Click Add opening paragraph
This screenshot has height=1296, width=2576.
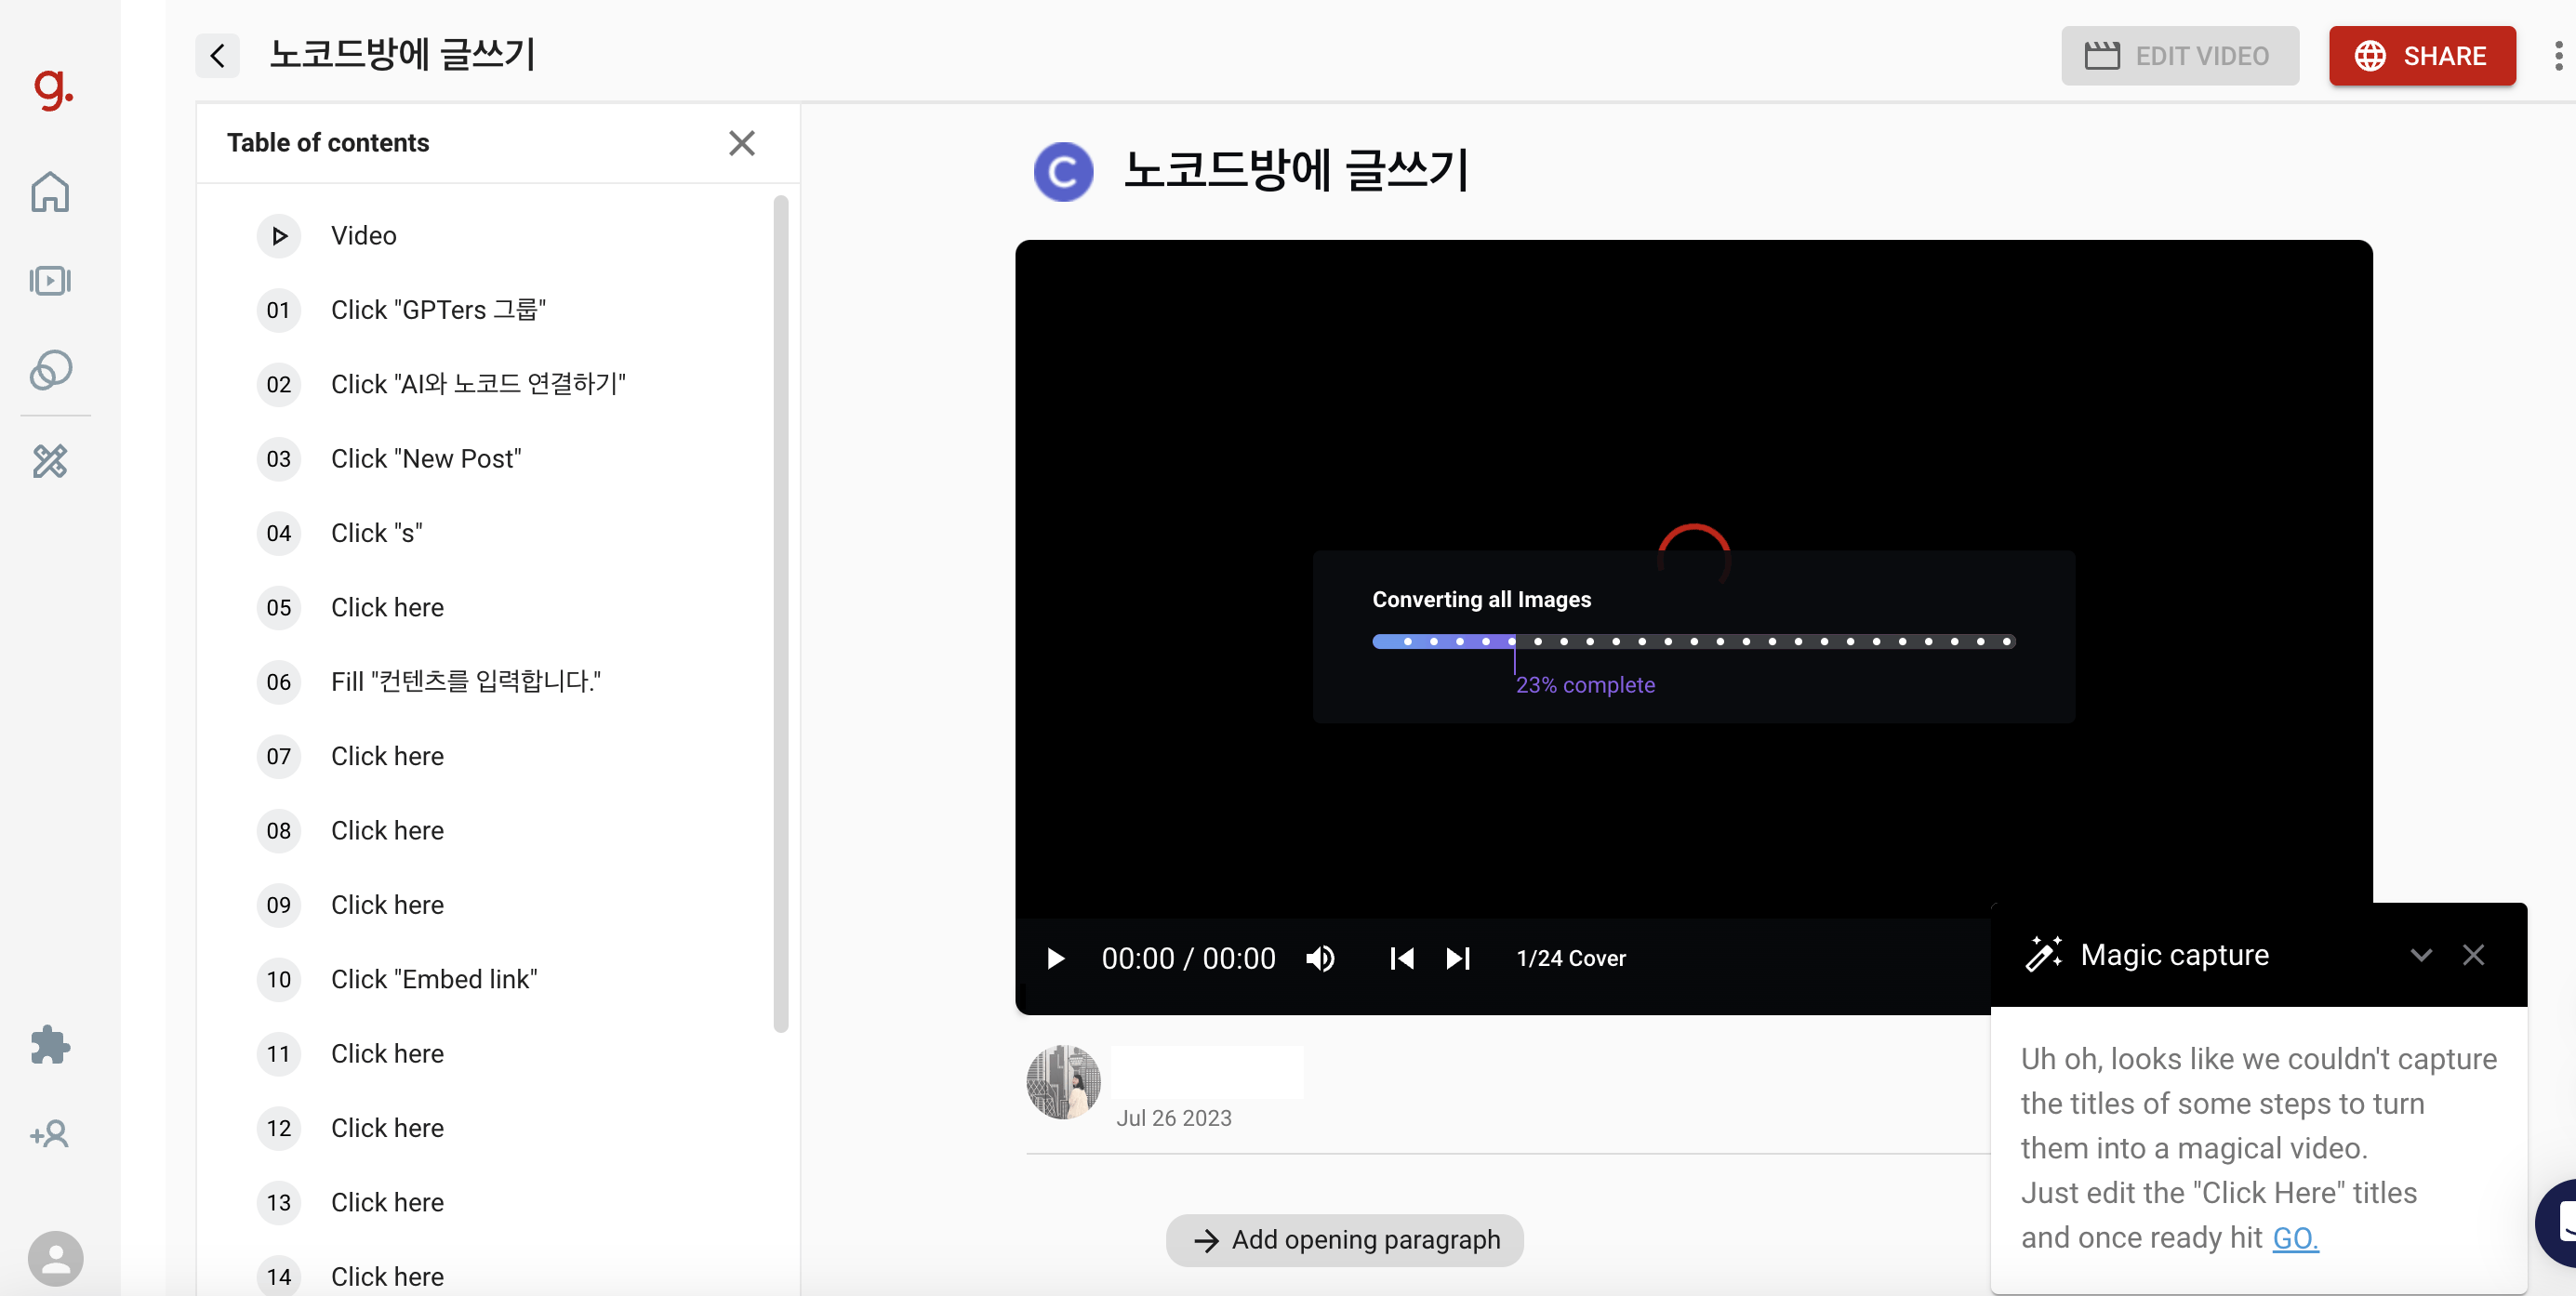click(1344, 1240)
